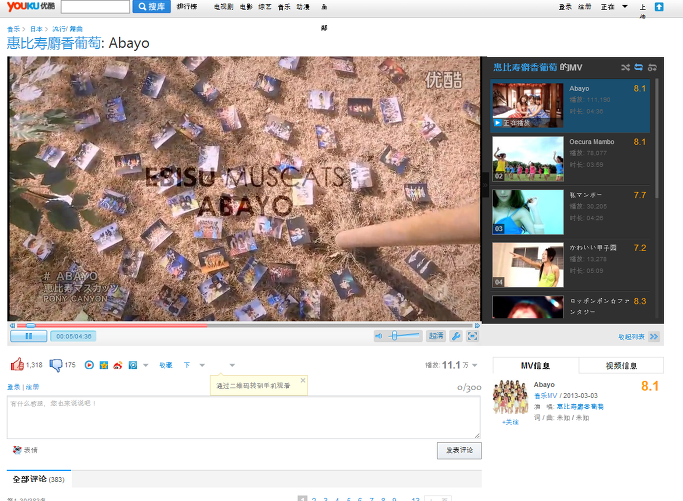Viewport: 683px width, 501px height.
Task: Toggle shuffle play in MV playlist
Action: [x=626, y=68]
